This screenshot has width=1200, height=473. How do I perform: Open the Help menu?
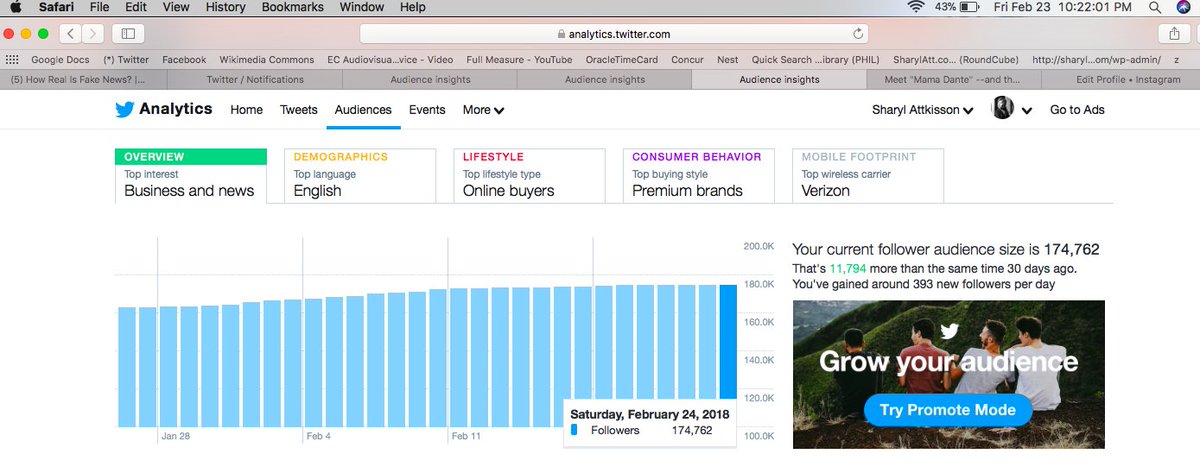pyautogui.click(x=412, y=7)
